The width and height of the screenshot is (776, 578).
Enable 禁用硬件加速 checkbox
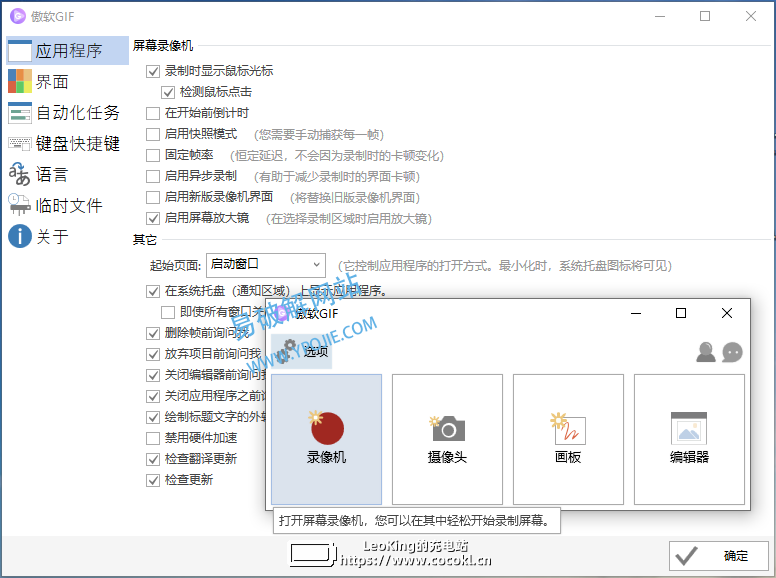(x=153, y=438)
